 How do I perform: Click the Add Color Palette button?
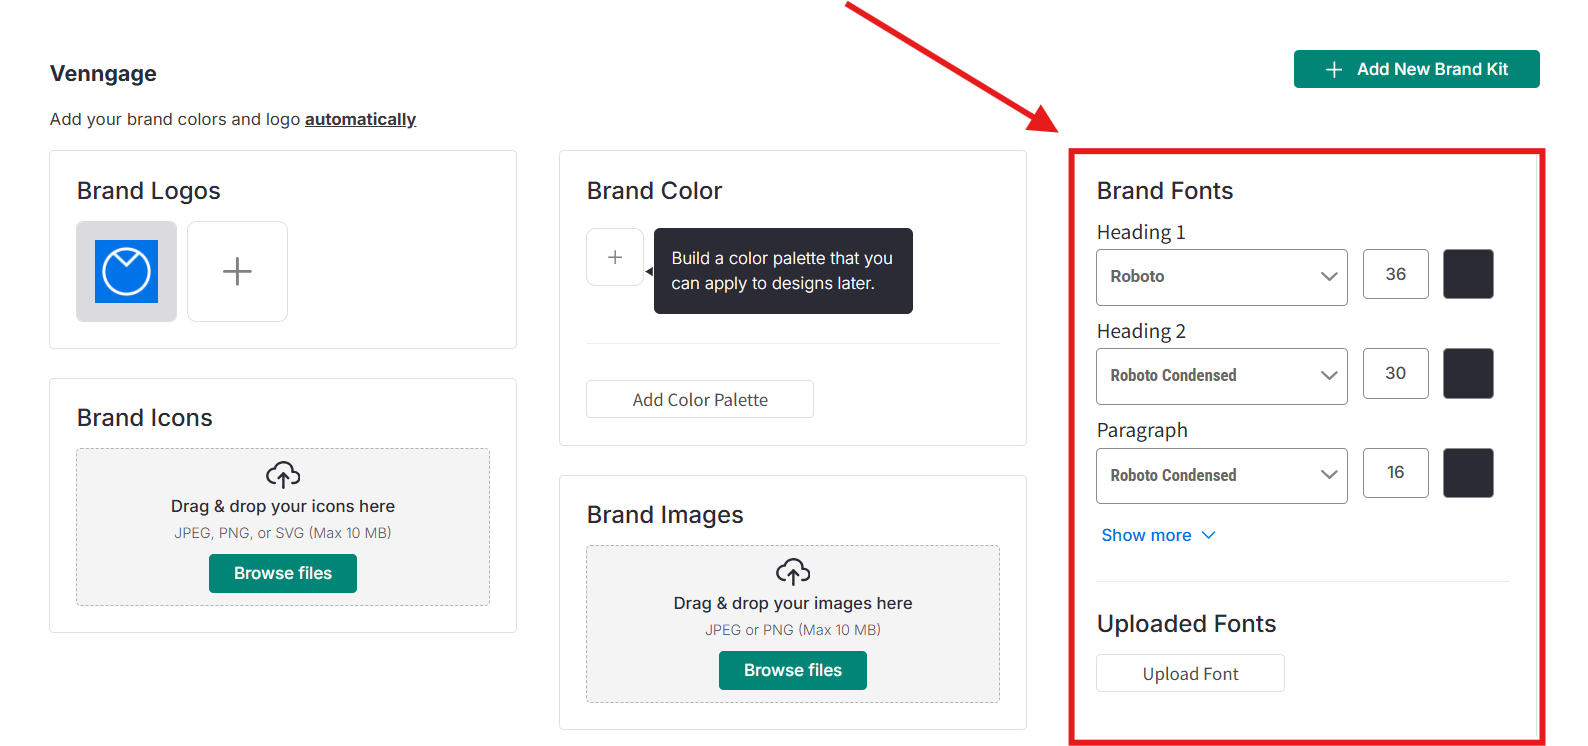(700, 399)
